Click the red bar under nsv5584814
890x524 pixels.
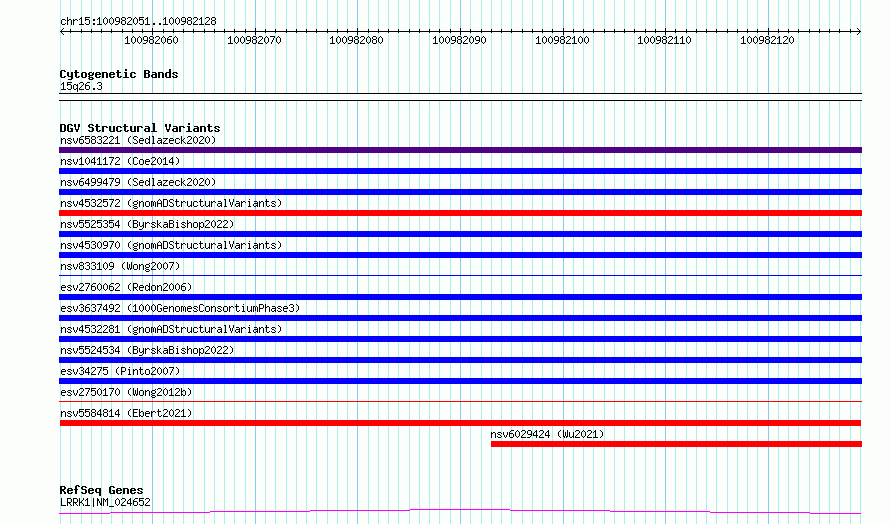[460, 423]
